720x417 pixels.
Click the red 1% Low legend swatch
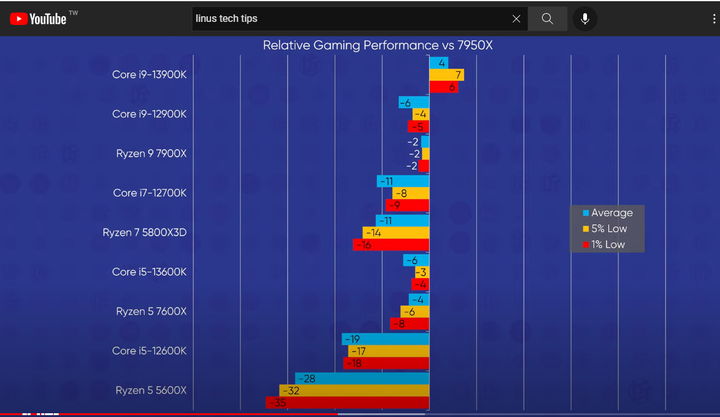pyautogui.click(x=585, y=245)
